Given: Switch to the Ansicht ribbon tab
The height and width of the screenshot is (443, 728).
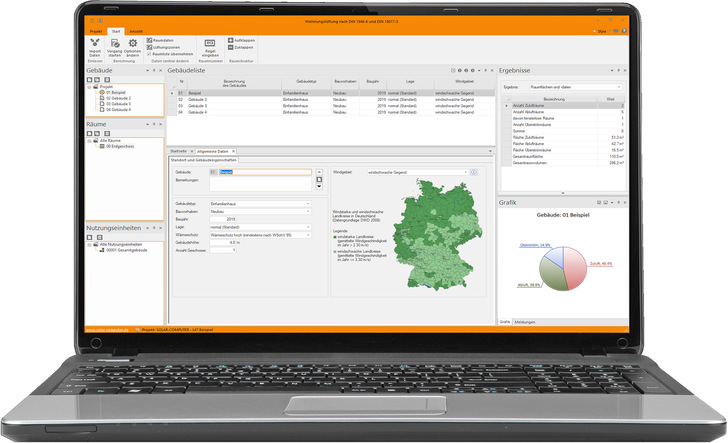Looking at the screenshot, I should point(137,32).
